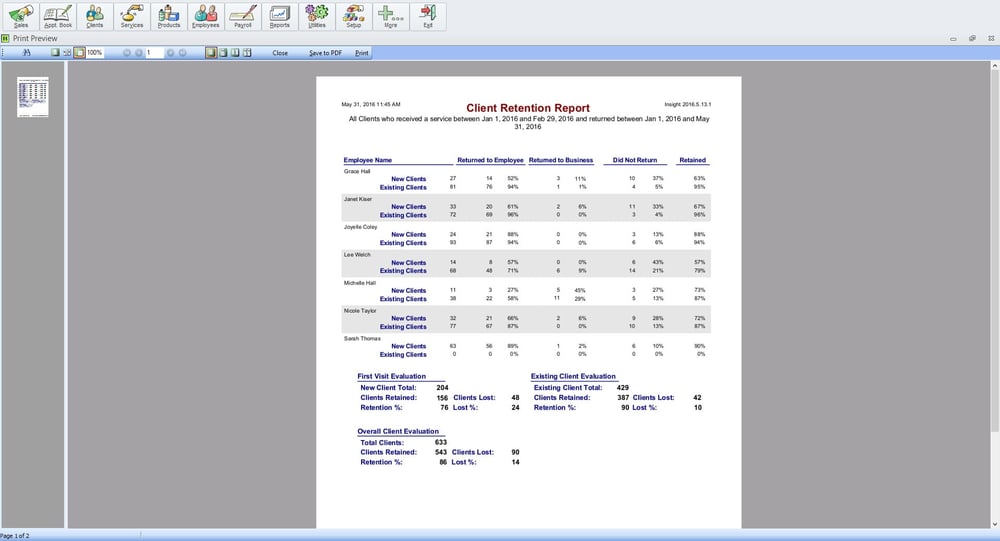Click the Existing Client Total value 429
The width and height of the screenshot is (1000, 541).
point(622,387)
